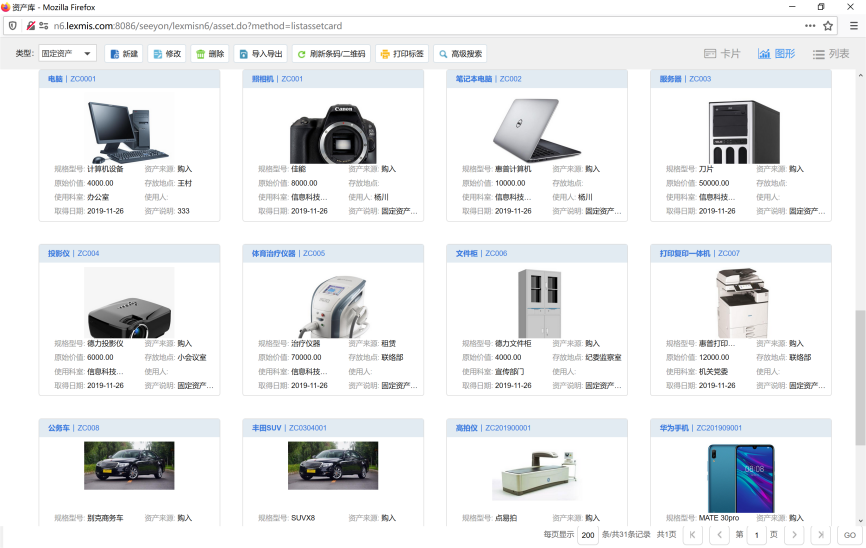
Task: Go to the next page arrow
Action: pos(794,535)
